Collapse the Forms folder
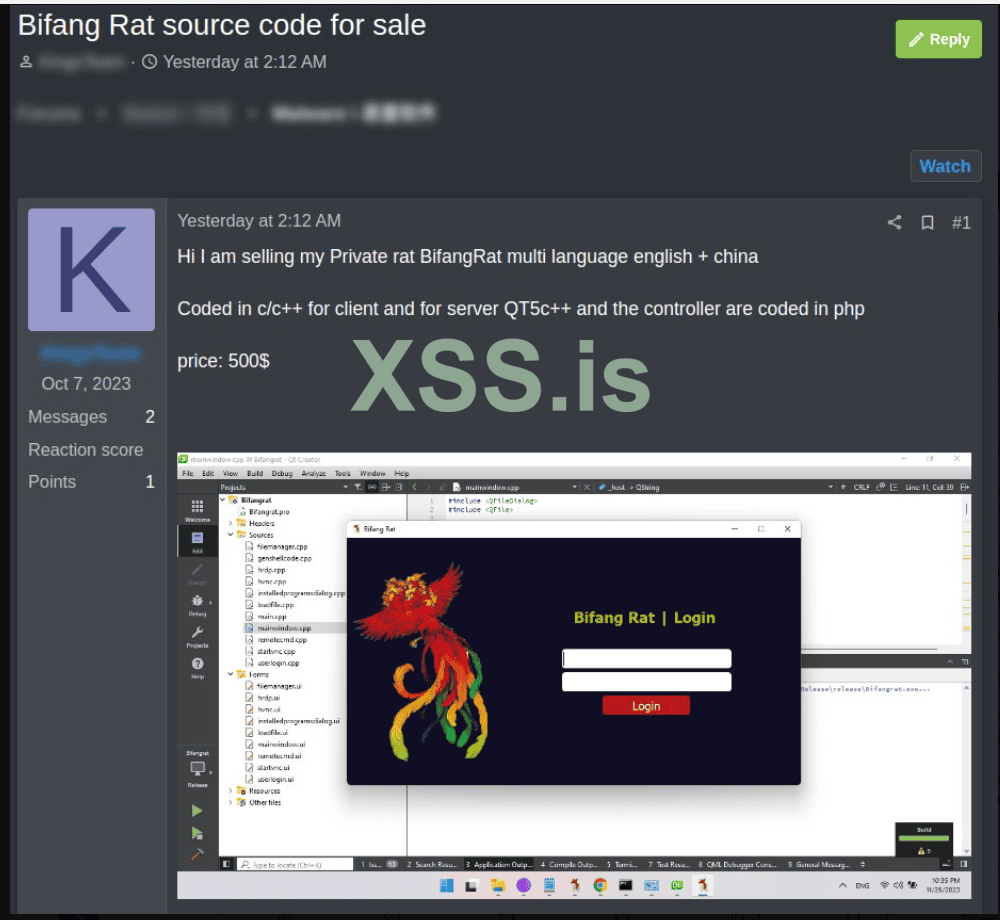Screen dimensions: 1000x920 point(231,674)
